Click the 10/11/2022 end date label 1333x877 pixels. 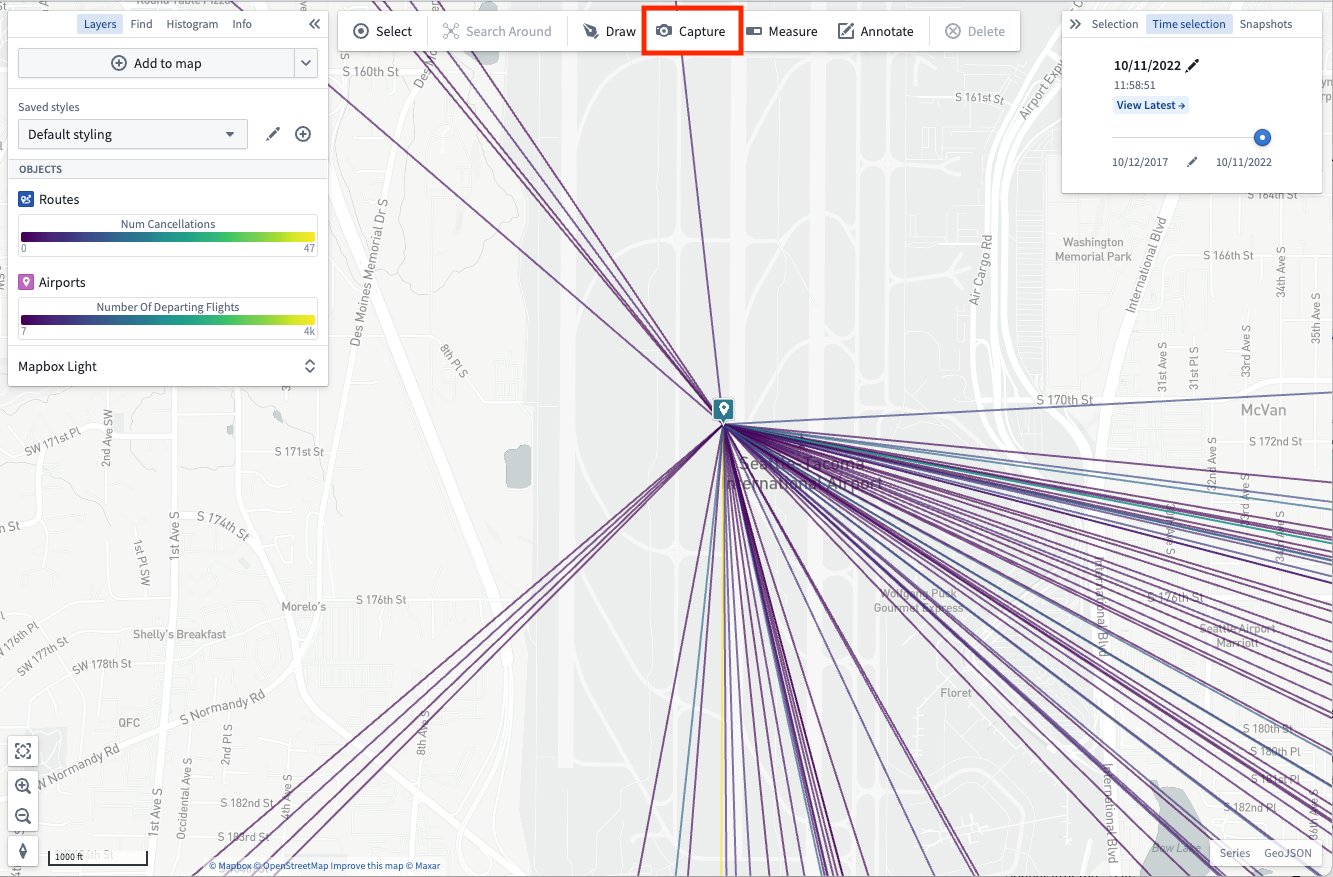[1243, 162]
